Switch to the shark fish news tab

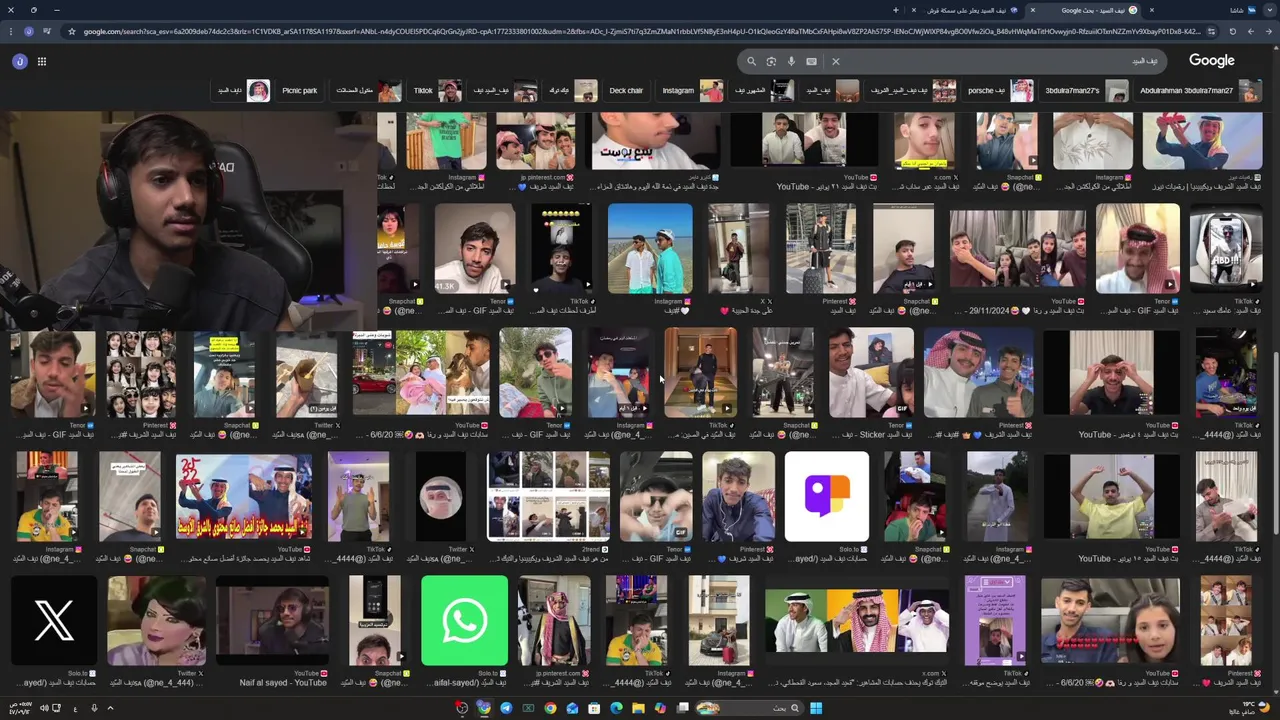point(965,10)
